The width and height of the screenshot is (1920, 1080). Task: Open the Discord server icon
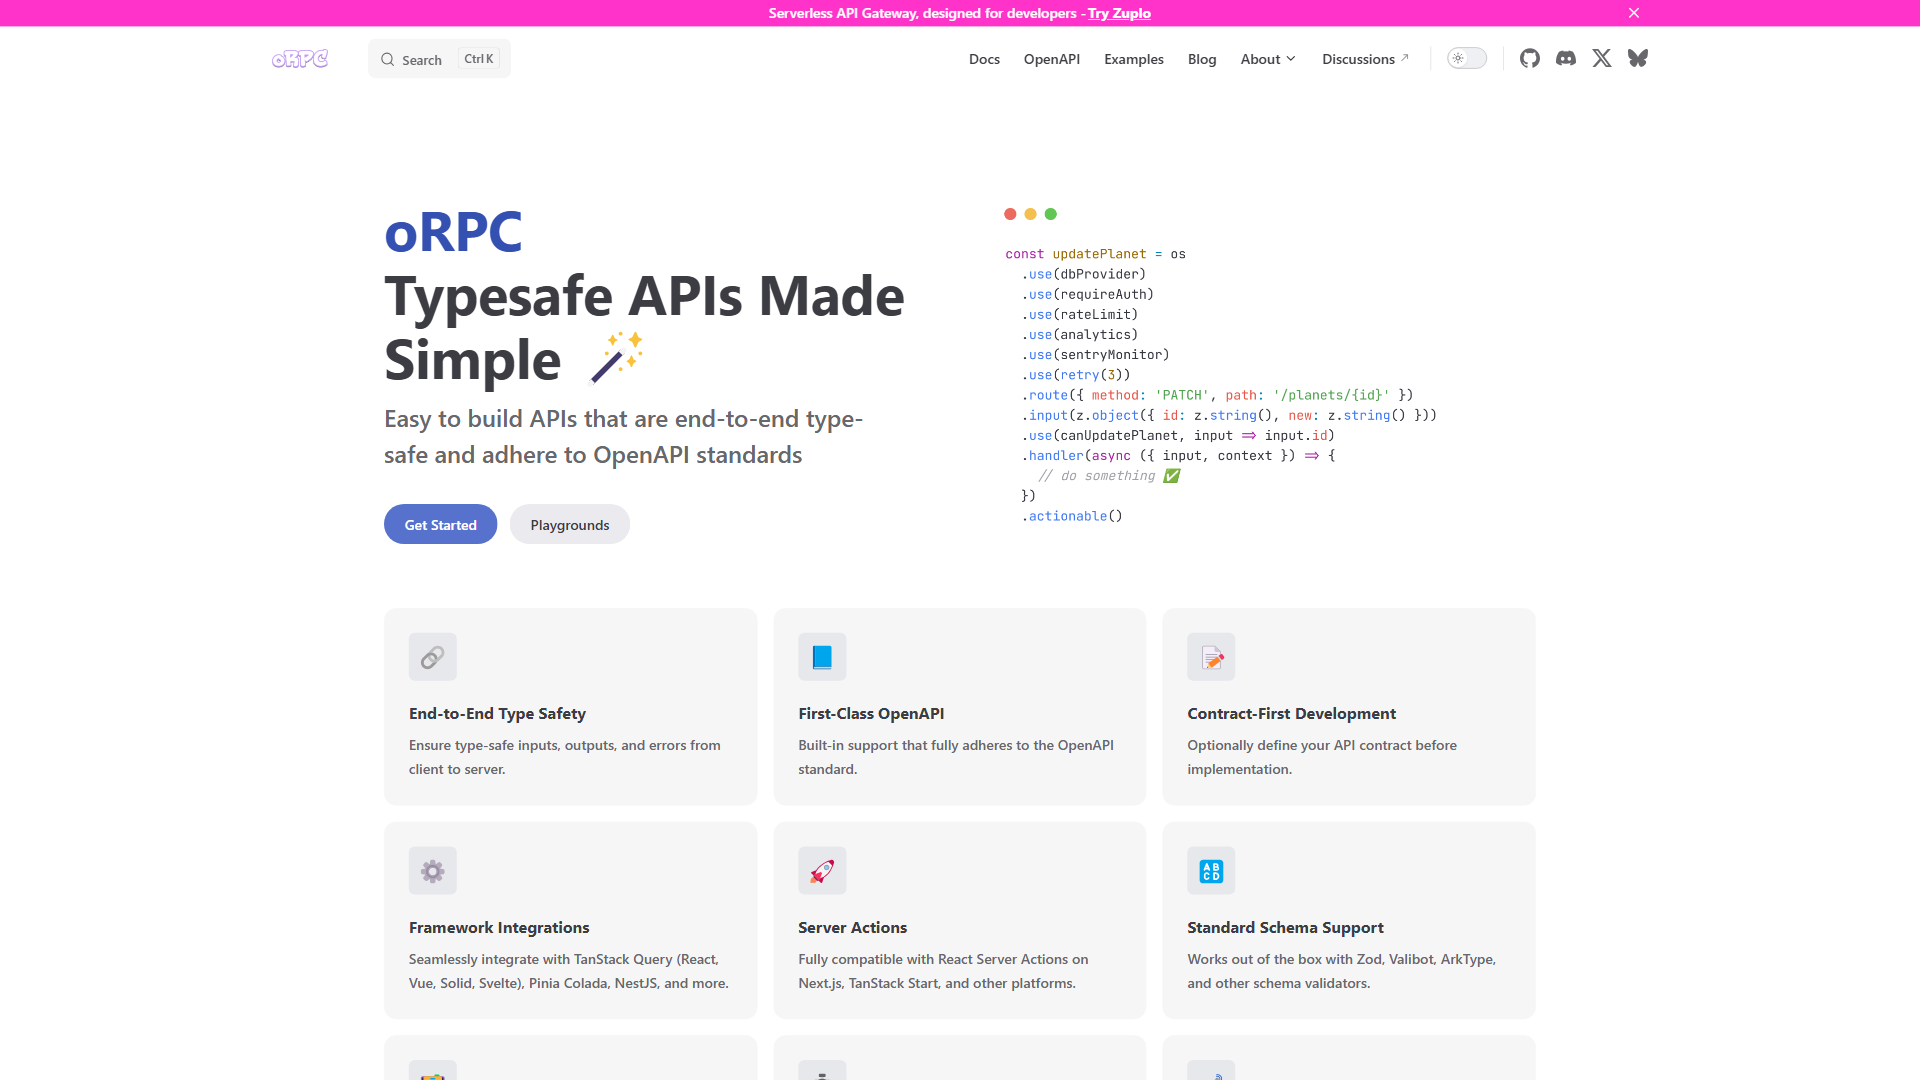pyautogui.click(x=1566, y=58)
